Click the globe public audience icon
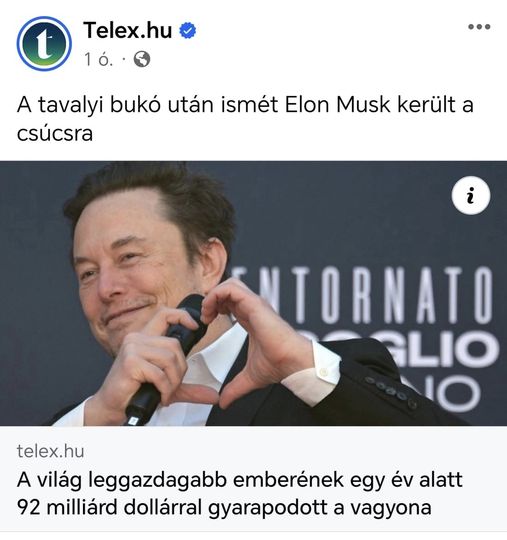The width and height of the screenshot is (507, 540). click(142, 59)
